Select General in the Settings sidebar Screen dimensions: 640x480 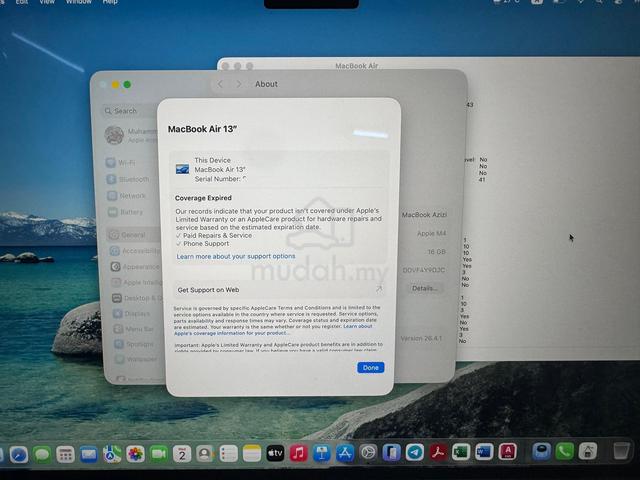tap(133, 235)
